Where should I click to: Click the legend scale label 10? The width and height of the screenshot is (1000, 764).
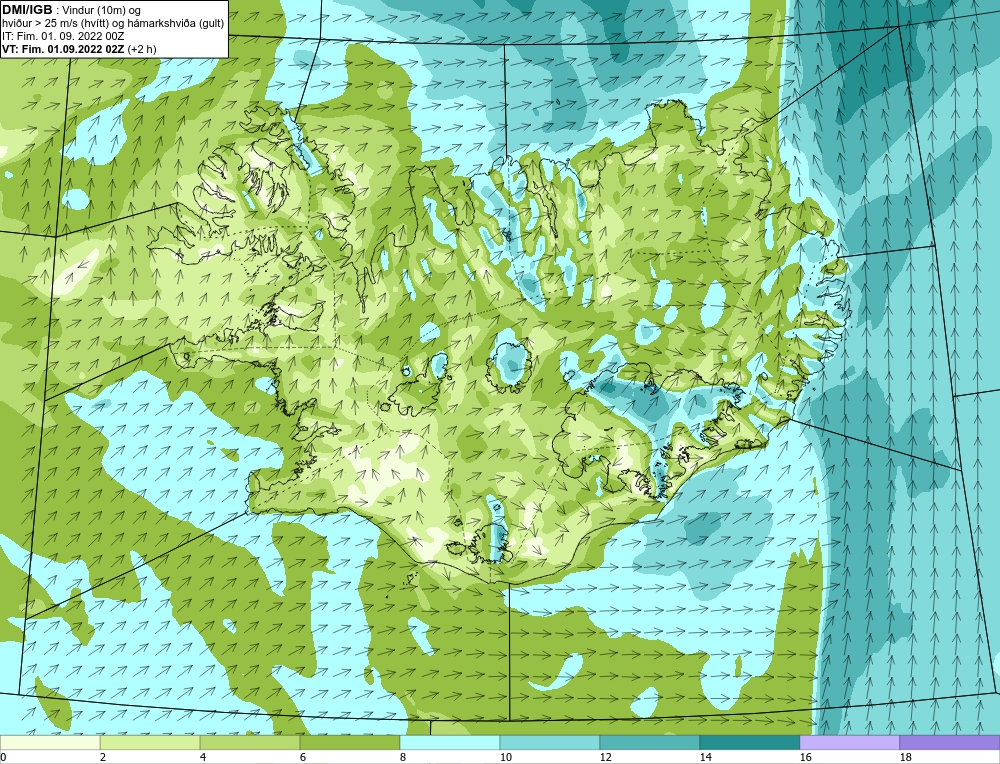pos(504,757)
